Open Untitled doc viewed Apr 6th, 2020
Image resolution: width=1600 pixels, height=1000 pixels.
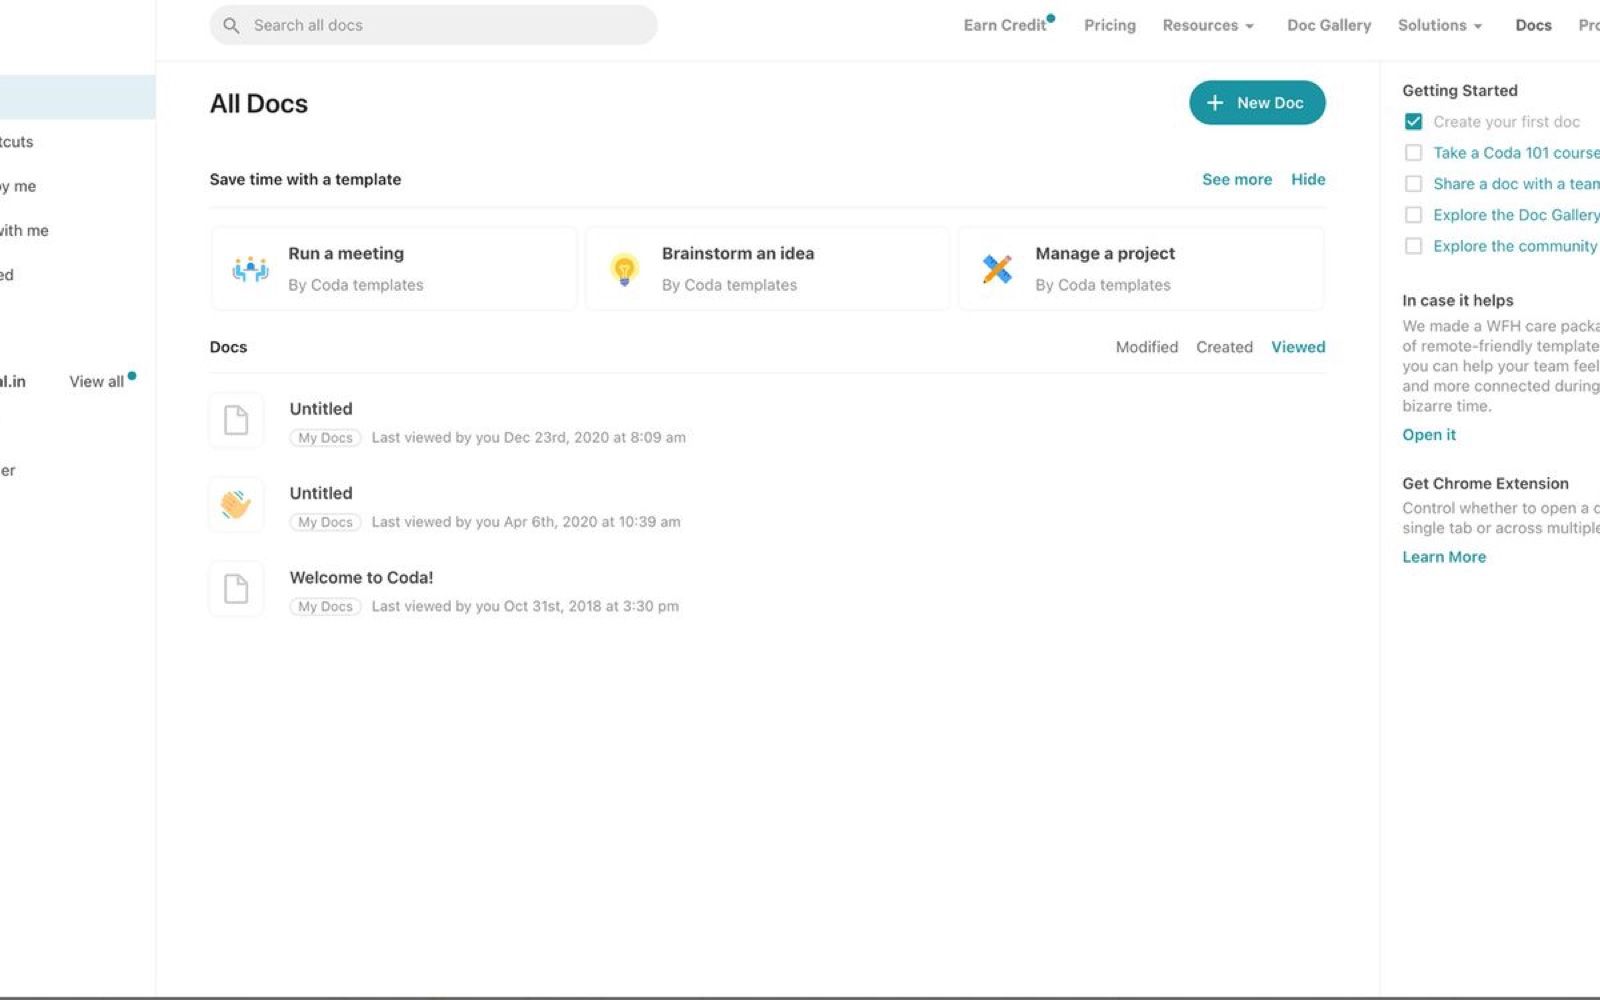click(x=767, y=505)
